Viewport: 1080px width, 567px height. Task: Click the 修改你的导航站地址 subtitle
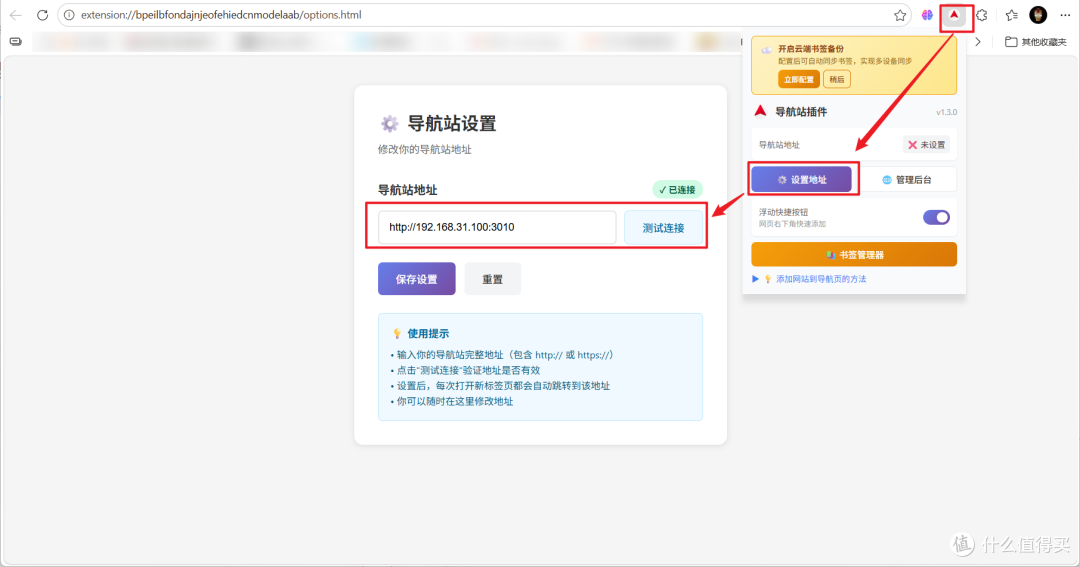click(425, 150)
